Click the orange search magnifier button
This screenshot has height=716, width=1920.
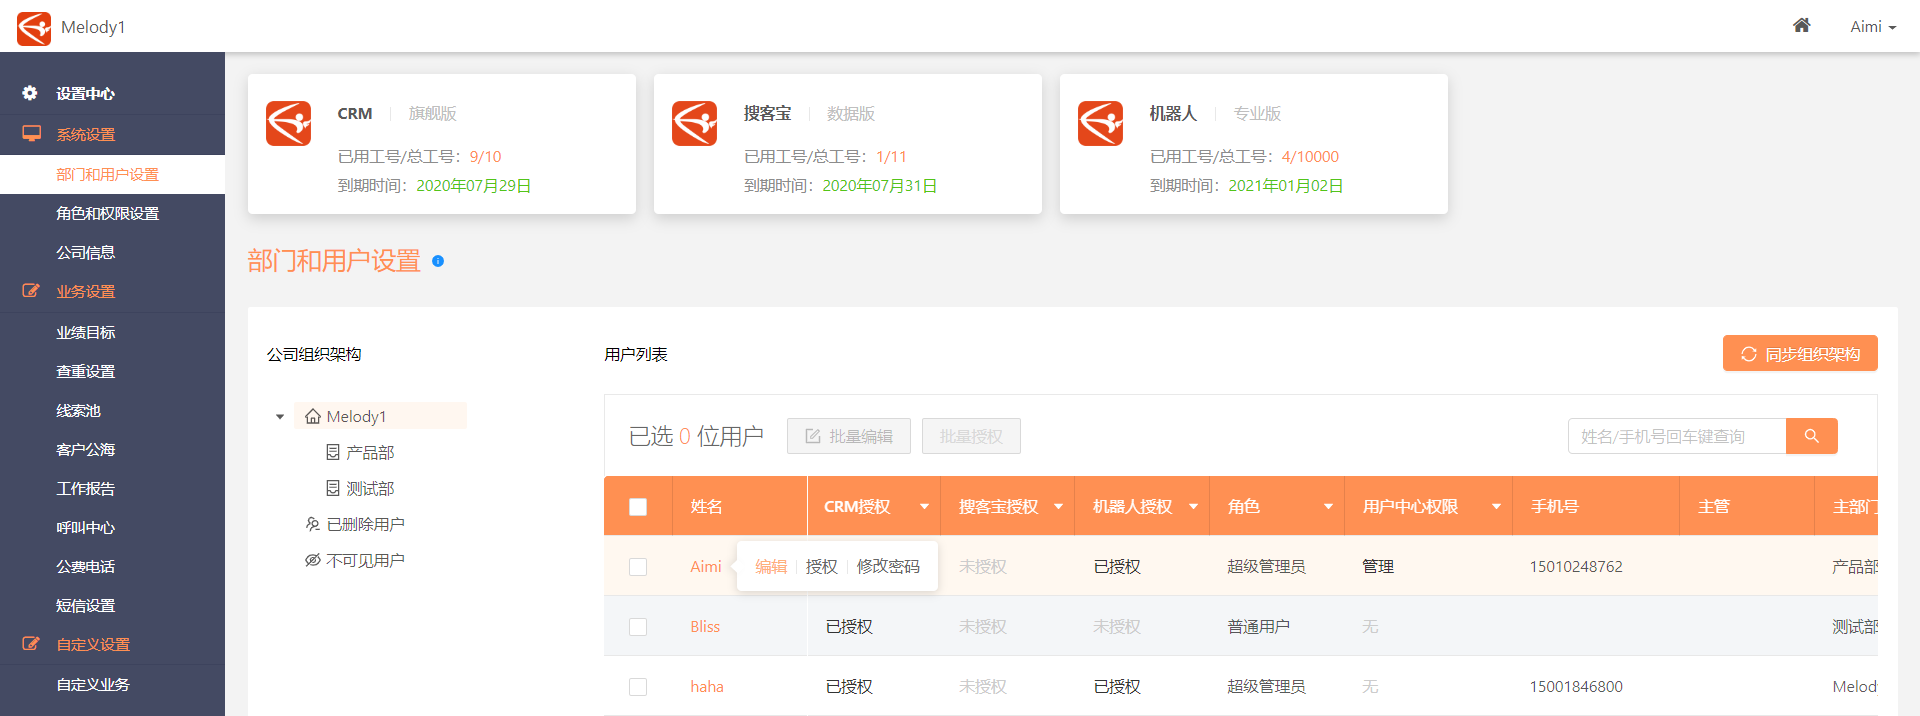tap(1811, 436)
